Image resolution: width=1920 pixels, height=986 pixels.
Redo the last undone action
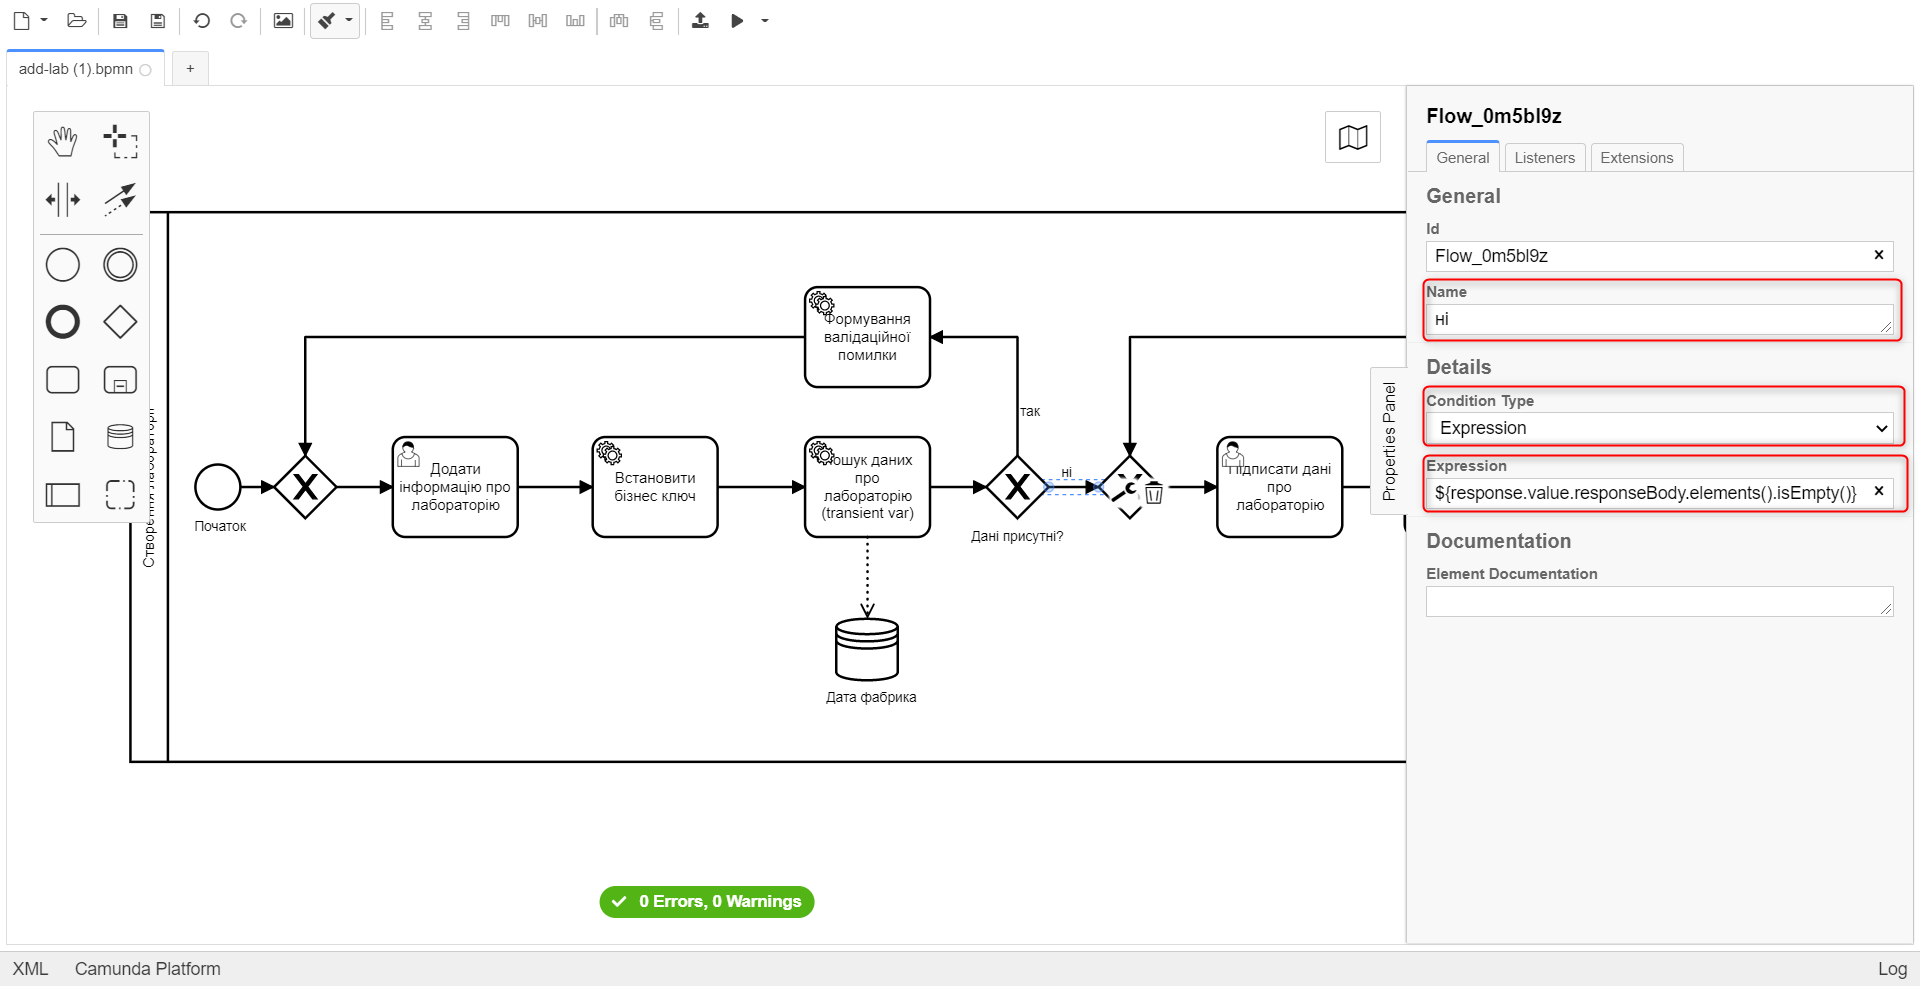[238, 20]
